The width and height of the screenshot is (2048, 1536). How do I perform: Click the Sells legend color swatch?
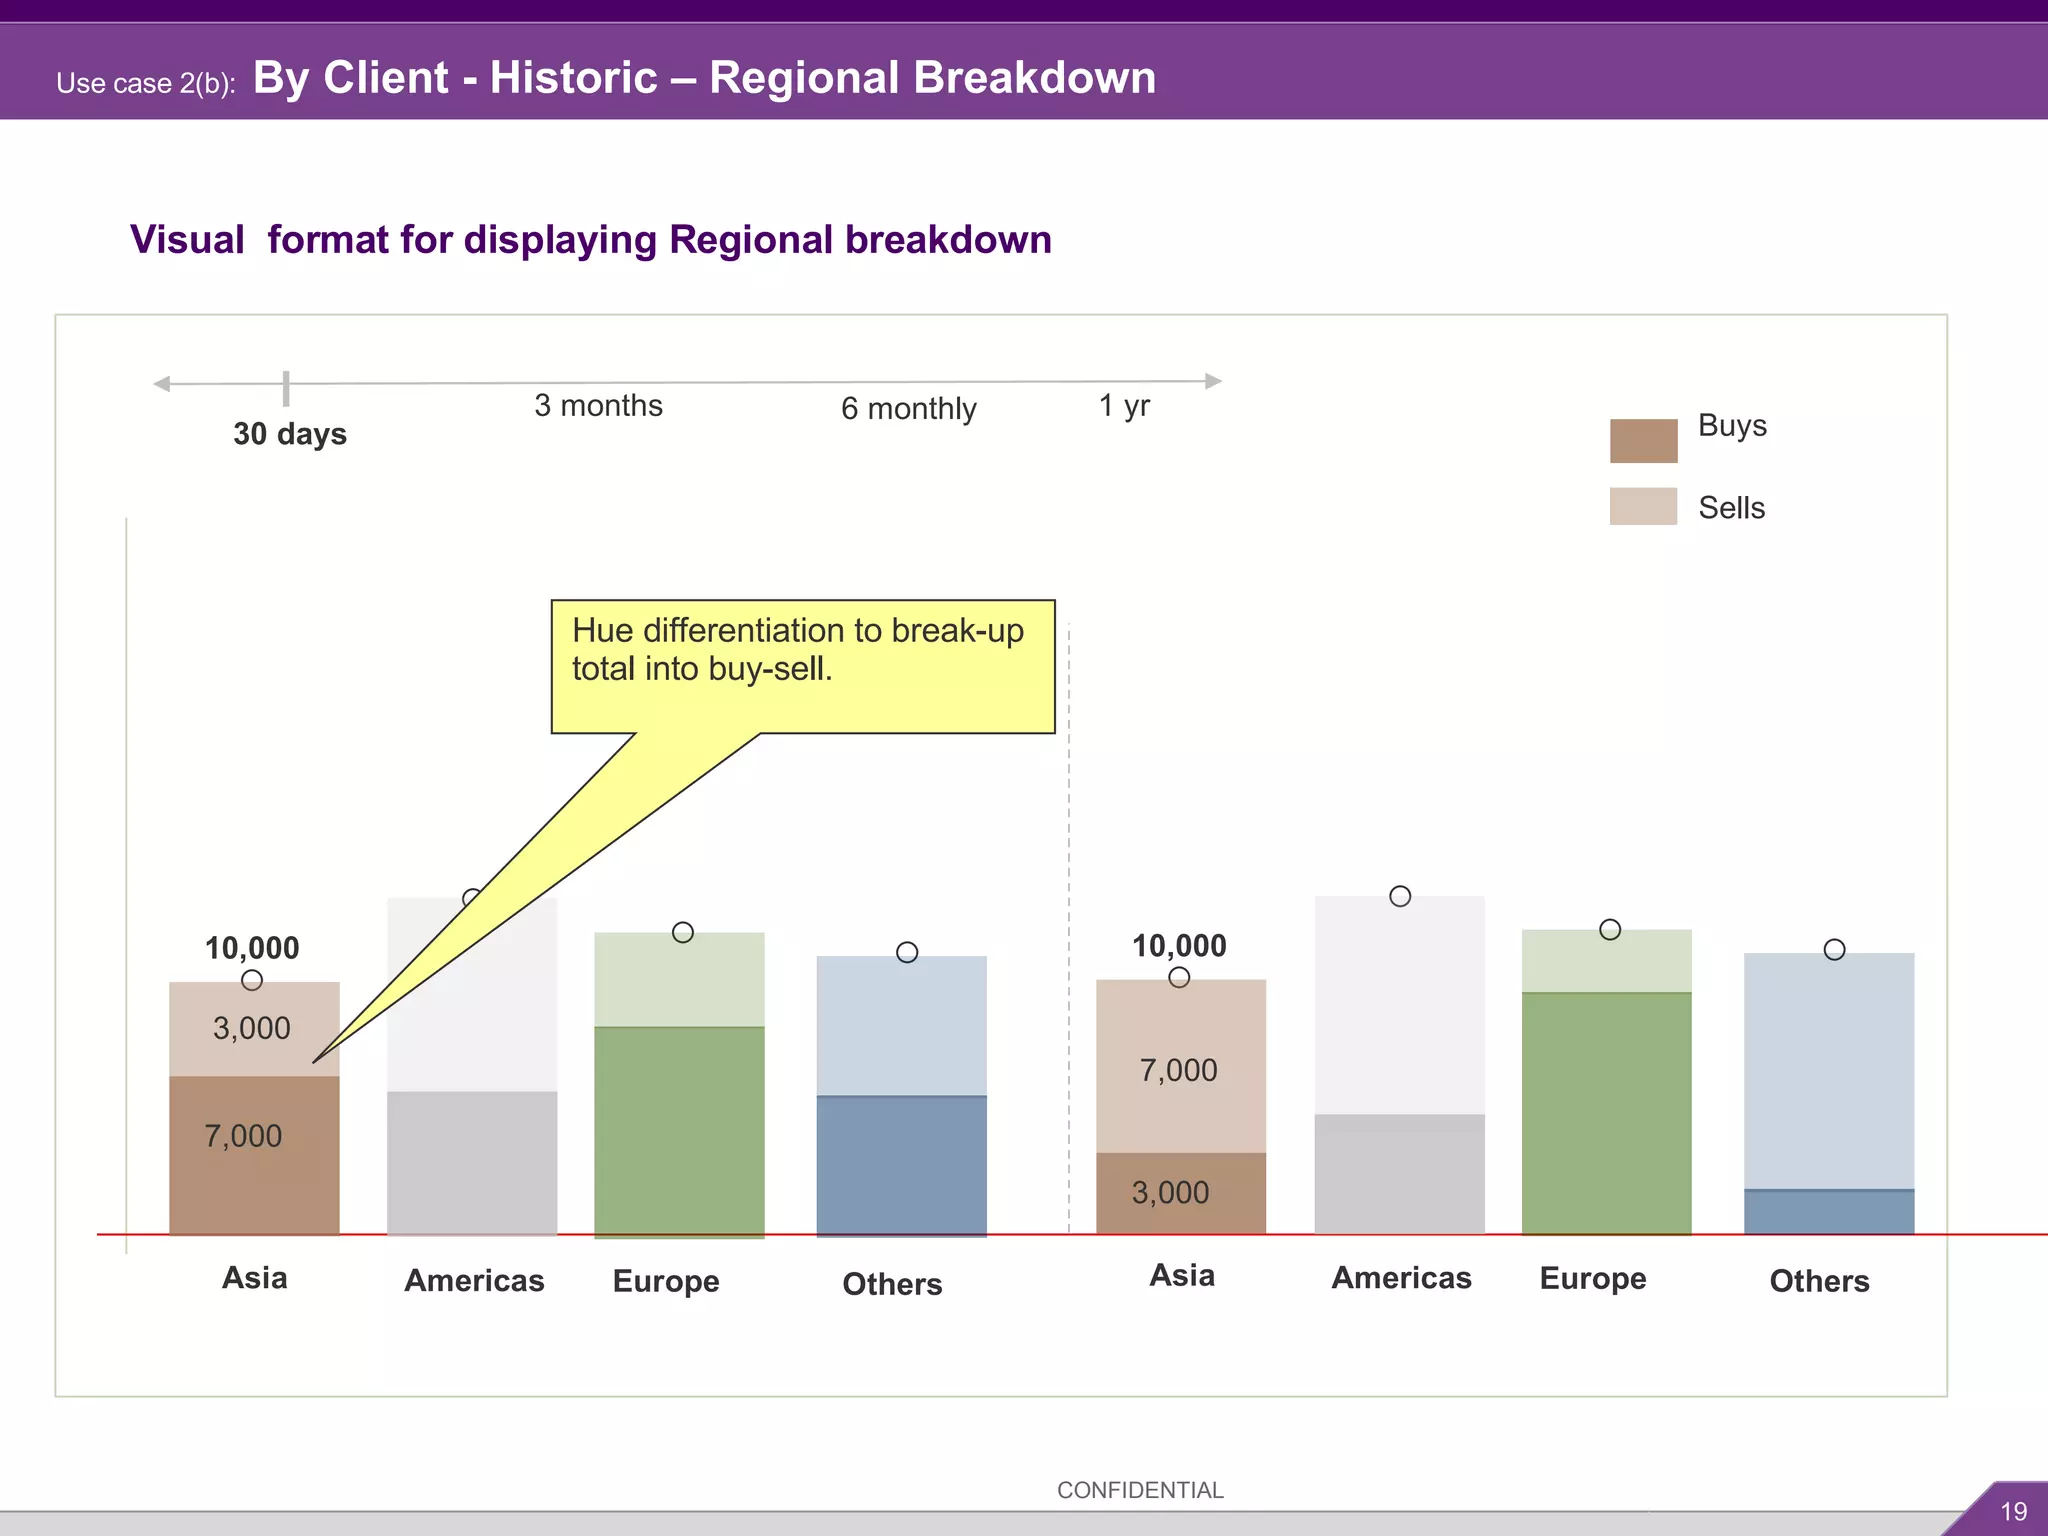click(1643, 507)
